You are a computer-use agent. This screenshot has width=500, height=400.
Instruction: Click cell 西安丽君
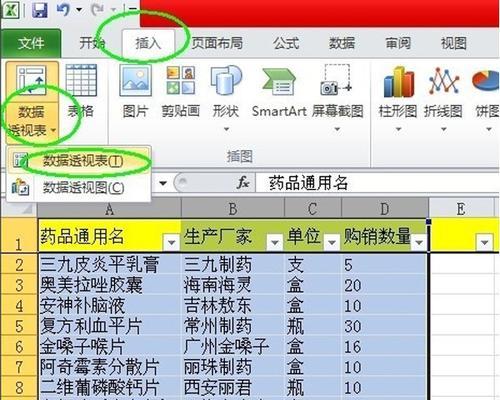tap(233, 387)
